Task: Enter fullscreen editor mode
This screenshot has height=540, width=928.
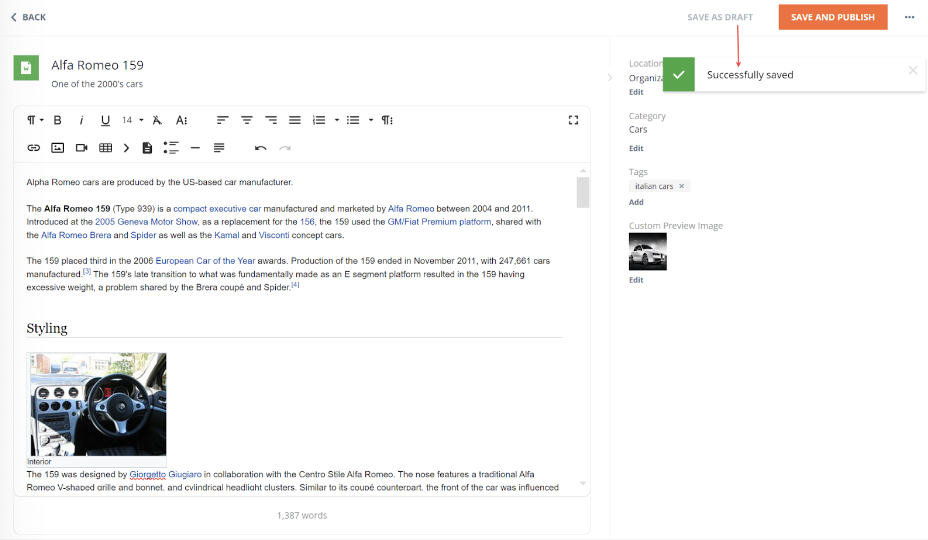Action: point(573,120)
